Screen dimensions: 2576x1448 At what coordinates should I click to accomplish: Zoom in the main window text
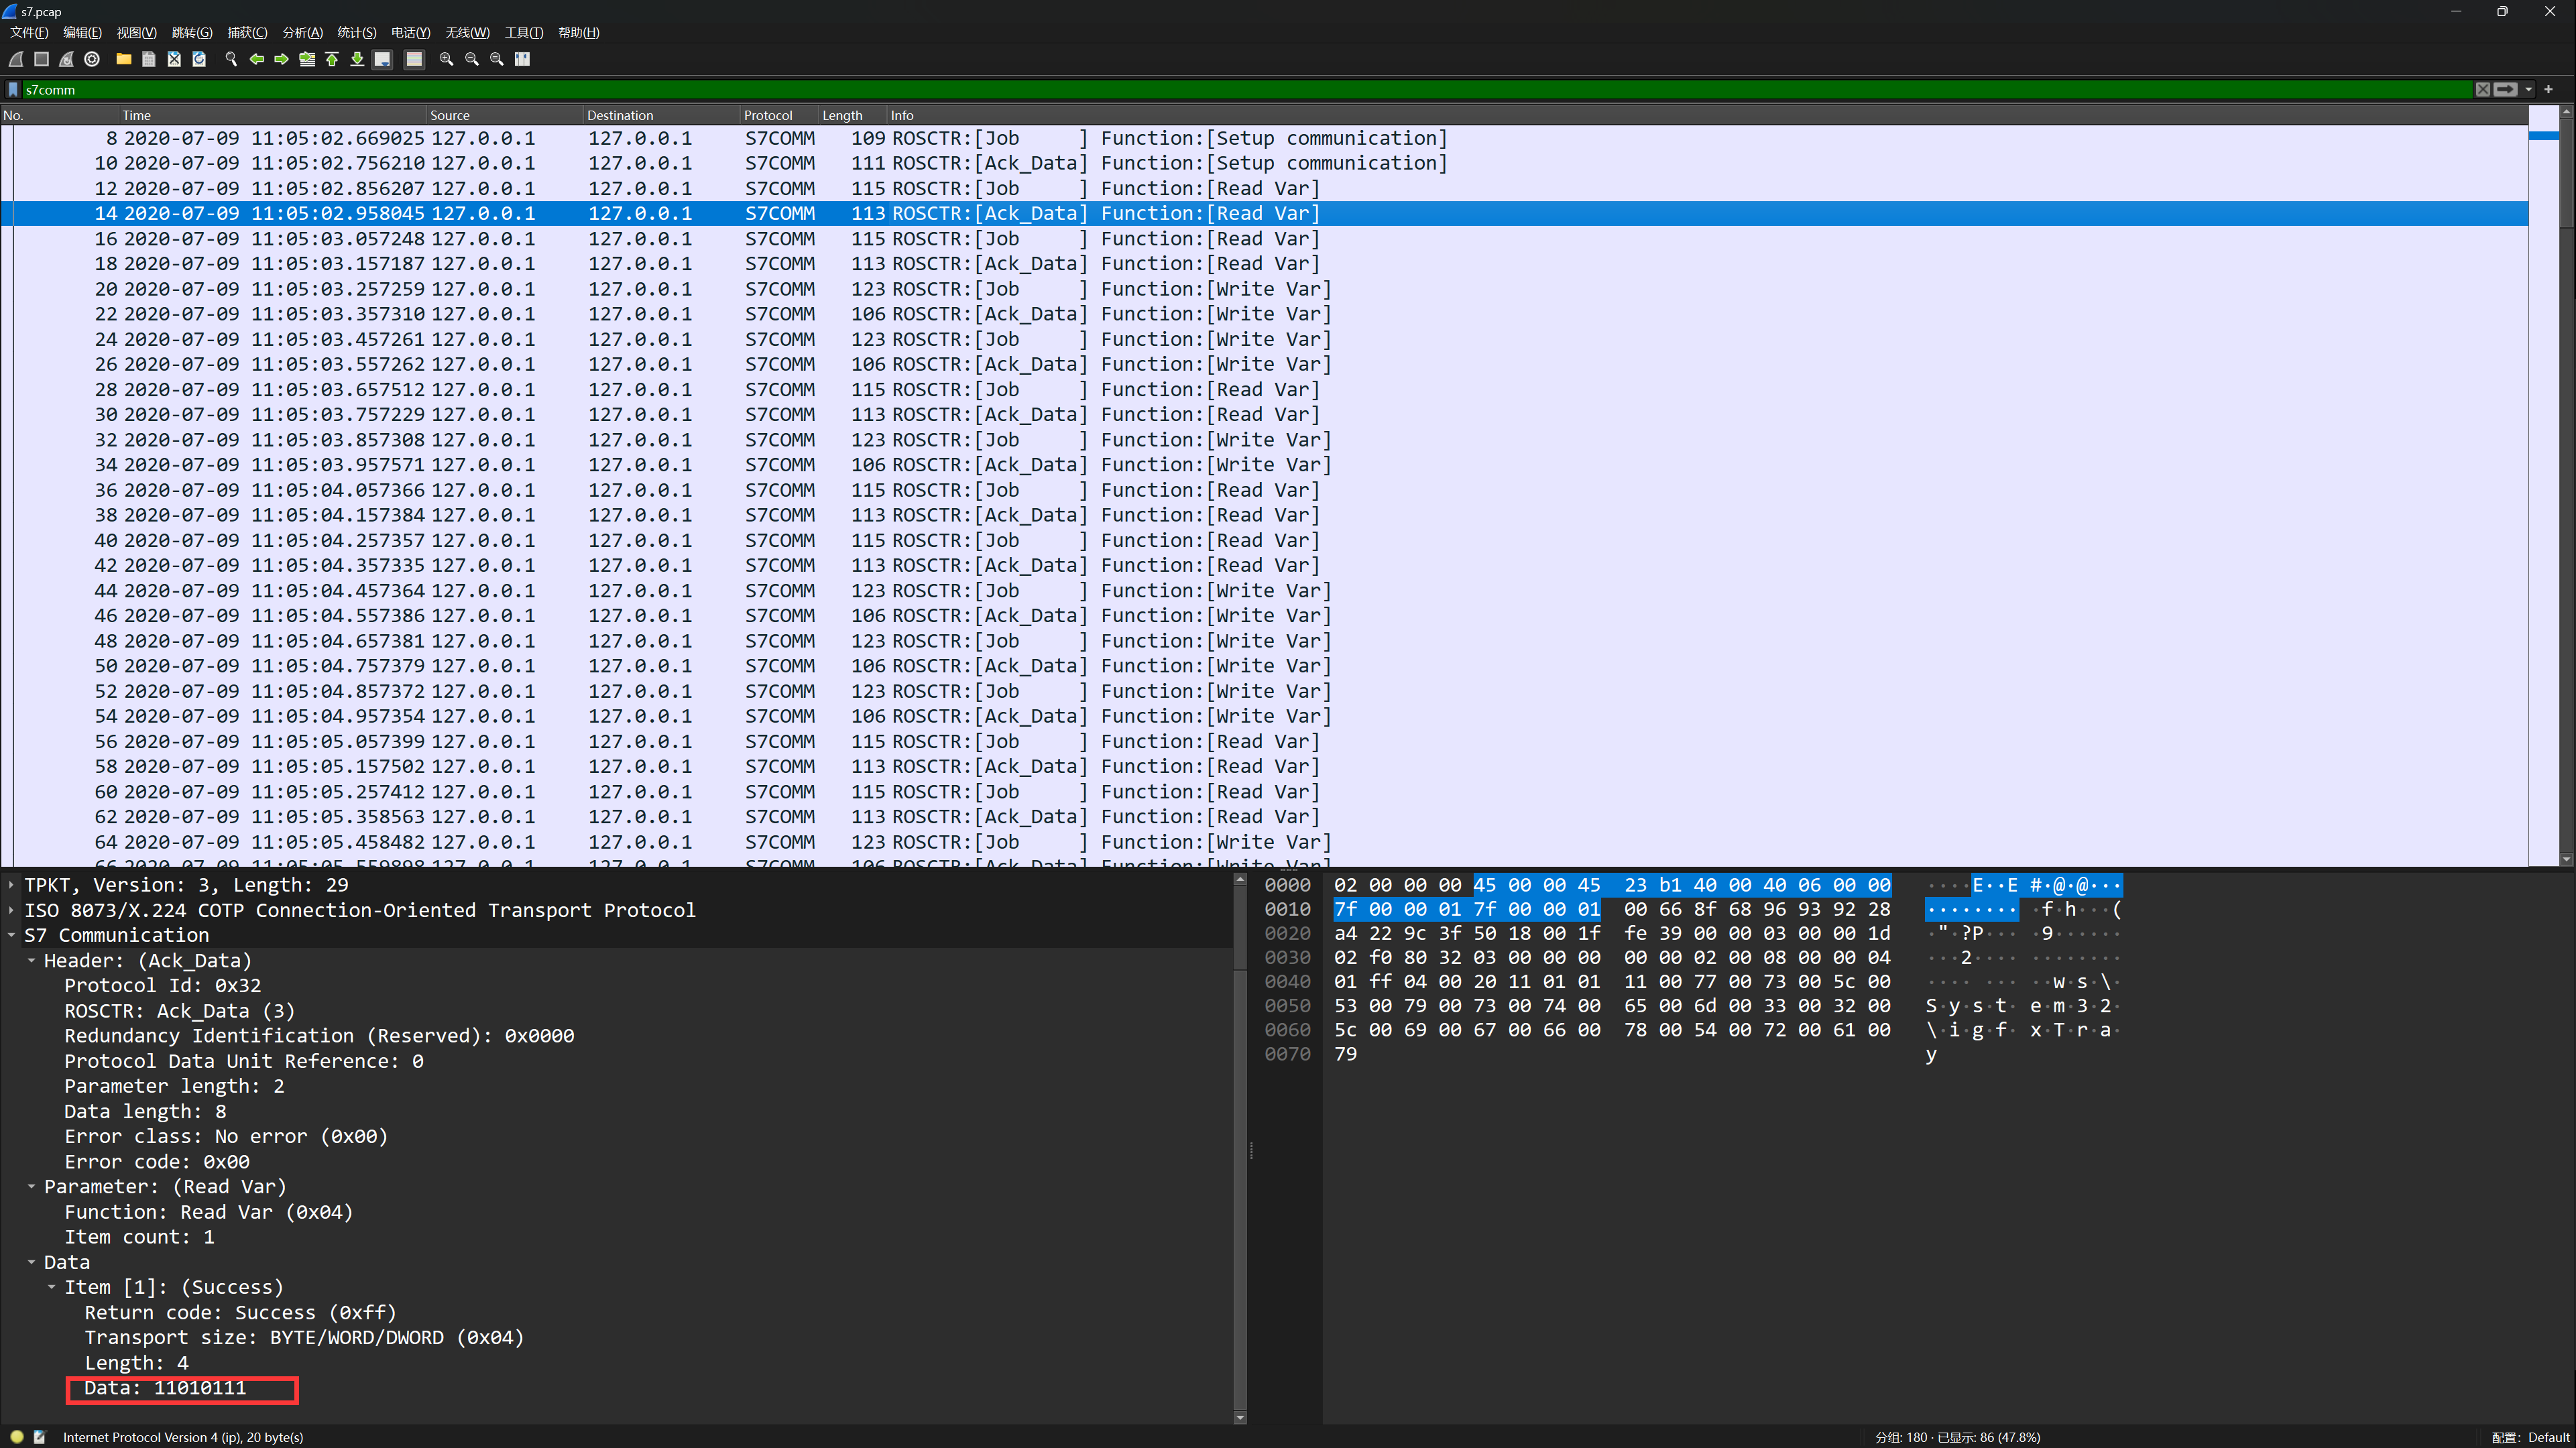click(x=446, y=59)
